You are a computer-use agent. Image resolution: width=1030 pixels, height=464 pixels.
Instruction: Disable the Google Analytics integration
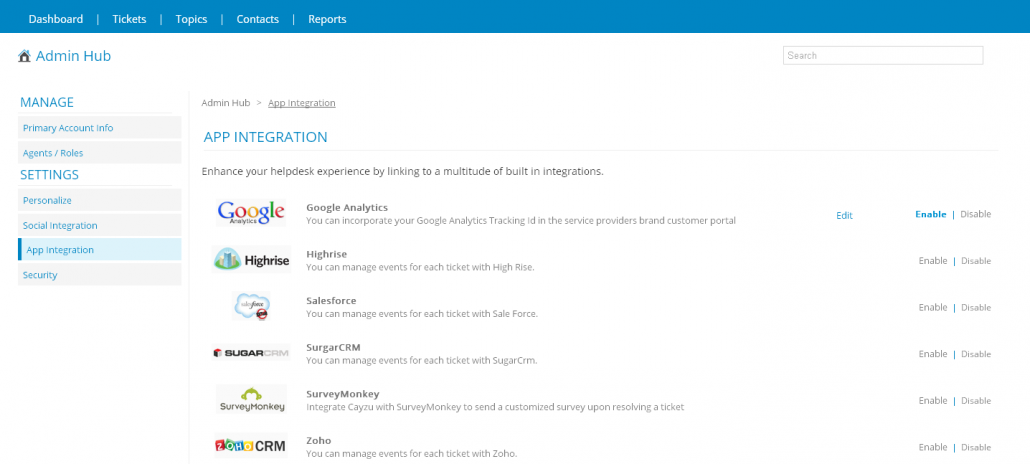975,214
